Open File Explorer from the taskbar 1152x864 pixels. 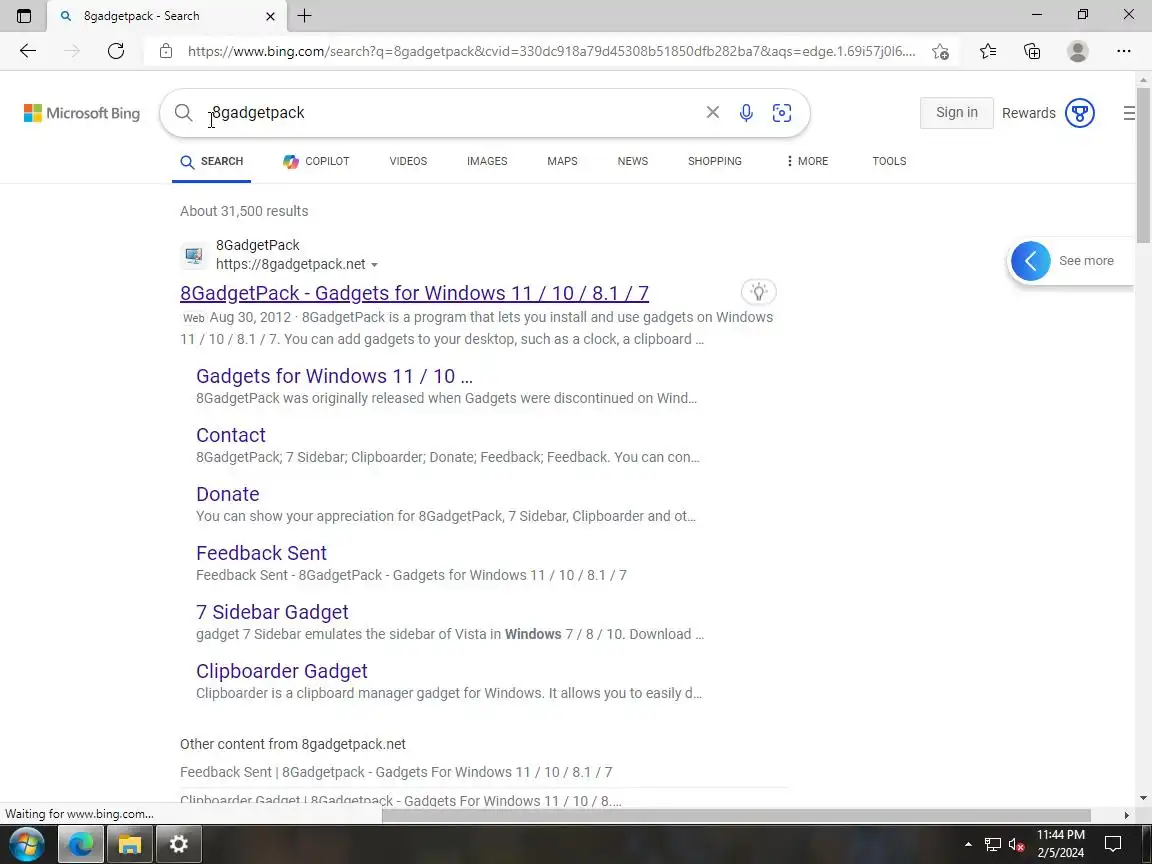coord(129,844)
